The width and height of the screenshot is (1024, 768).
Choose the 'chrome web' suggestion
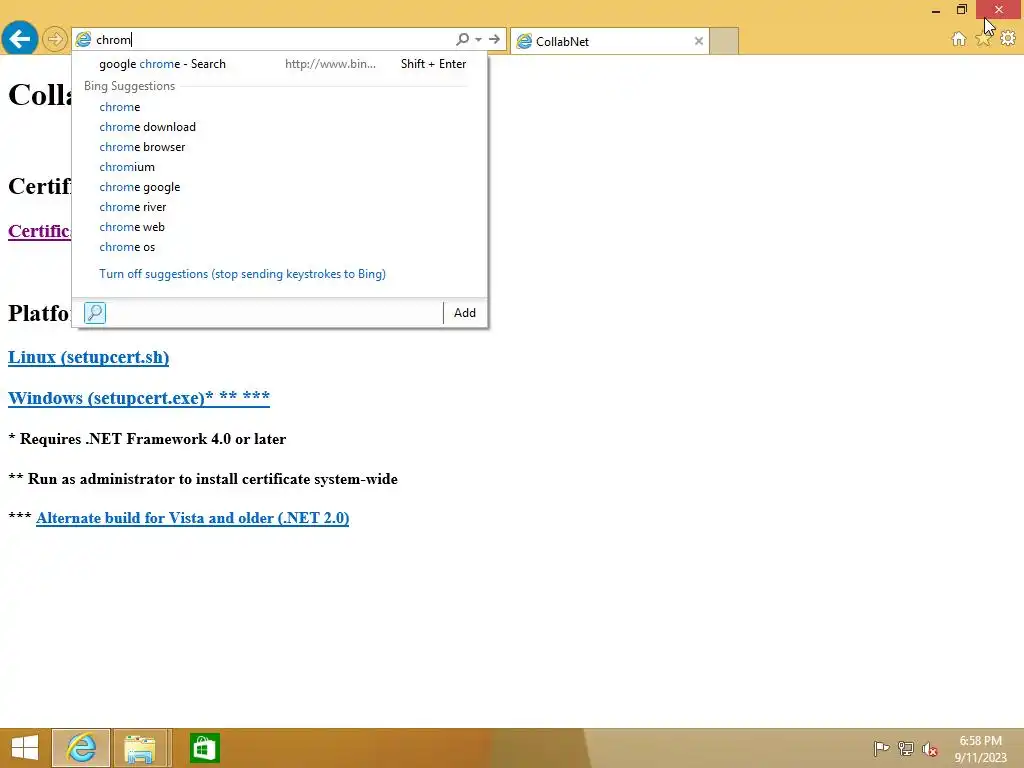click(x=280, y=227)
